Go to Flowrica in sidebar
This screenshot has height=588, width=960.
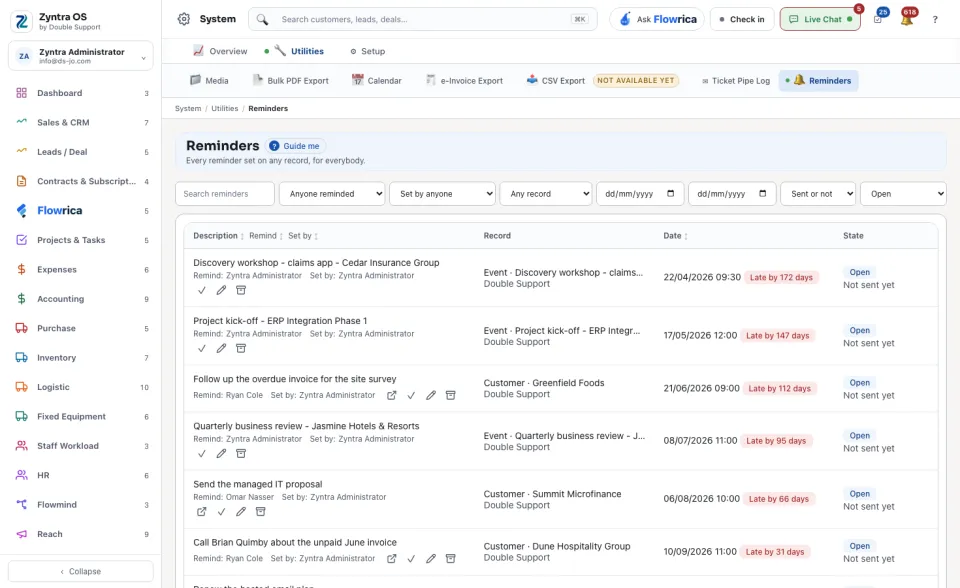pyautogui.click(x=82, y=211)
